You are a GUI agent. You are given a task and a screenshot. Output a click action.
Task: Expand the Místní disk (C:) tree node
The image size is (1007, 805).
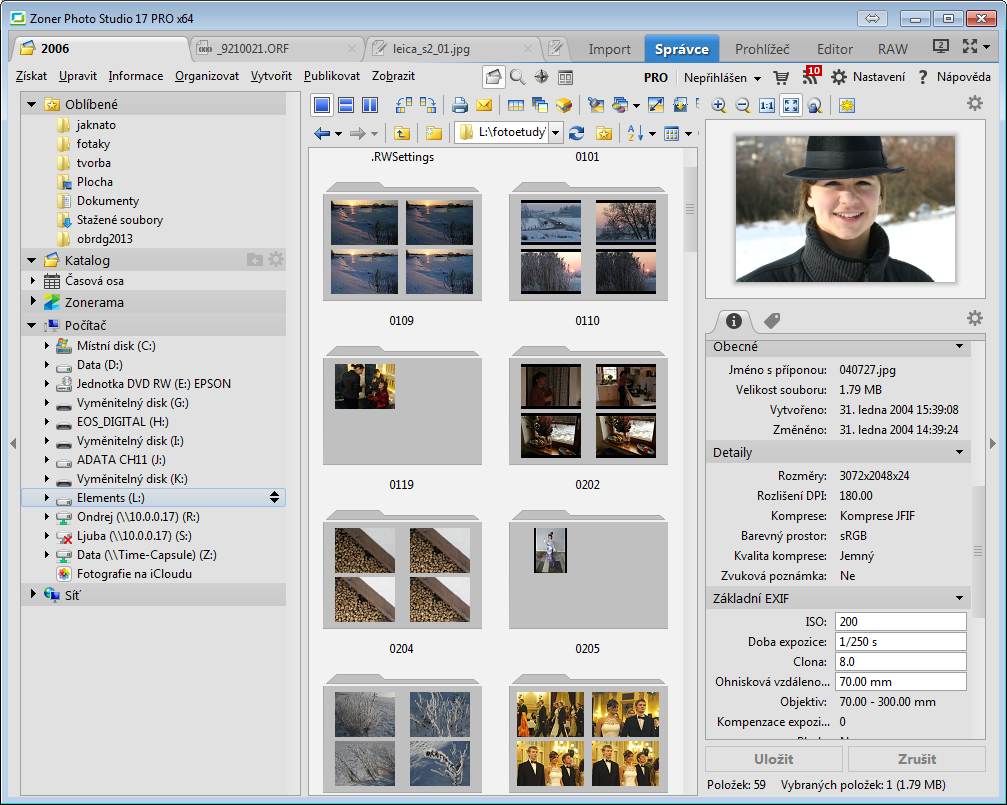[x=46, y=346]
